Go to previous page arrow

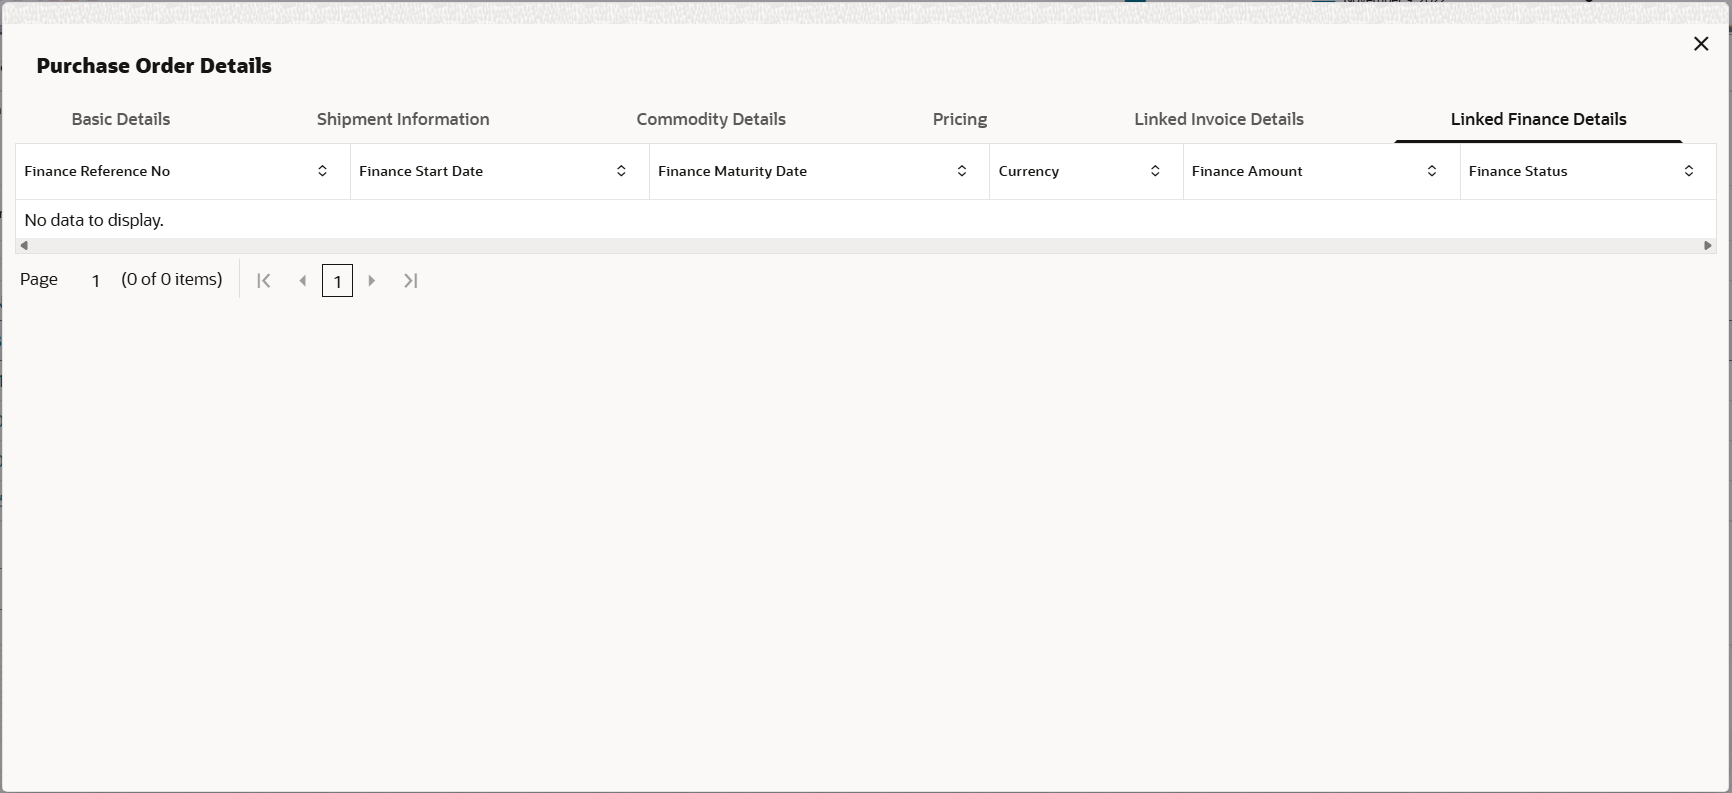coord(303,281)
